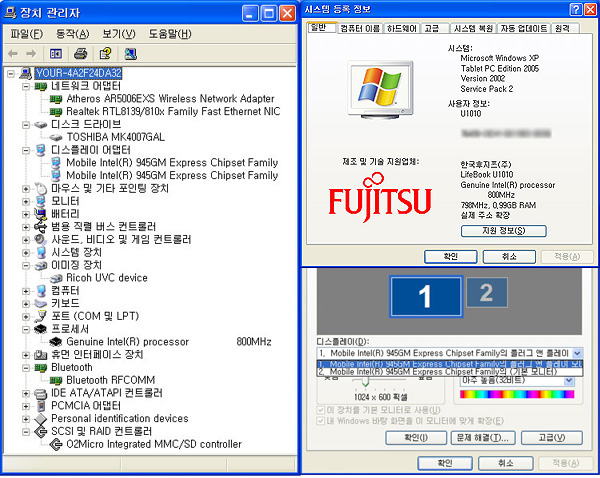The width and height of the screenshot is (600, 478).
Task: Click 취소 in System Properties dialog
Action: (x=509, y=256)
